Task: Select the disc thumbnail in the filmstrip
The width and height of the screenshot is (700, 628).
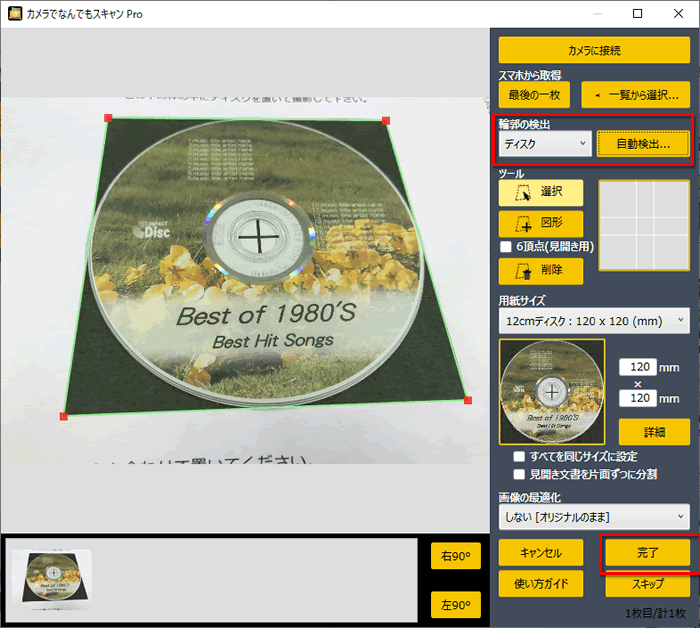Action: [52, 580]
